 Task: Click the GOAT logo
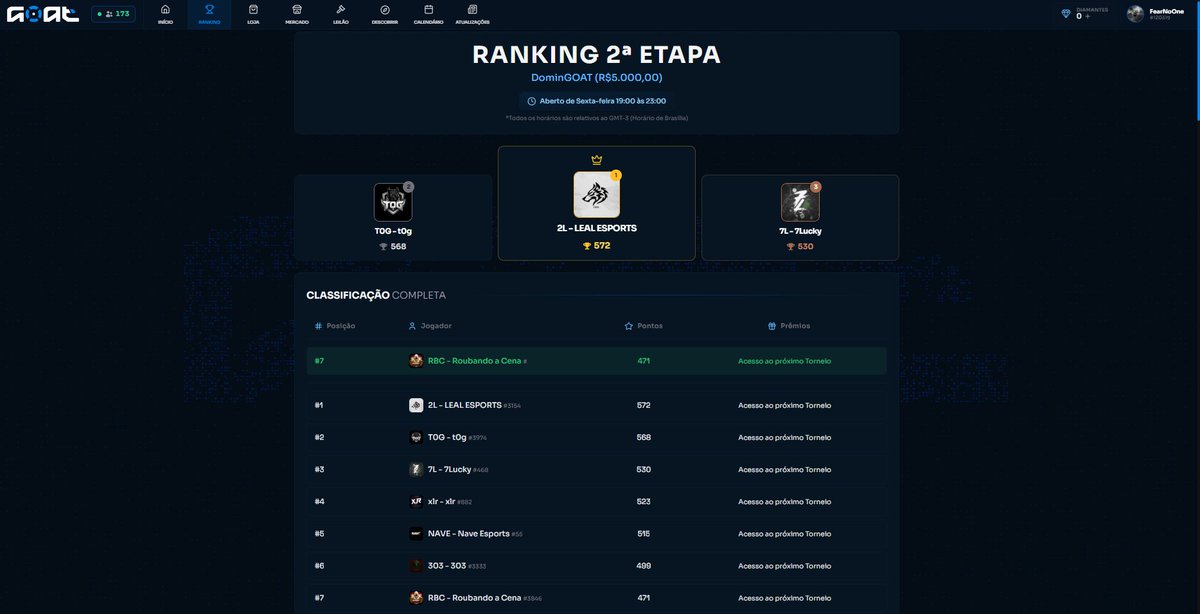[42, 14]
